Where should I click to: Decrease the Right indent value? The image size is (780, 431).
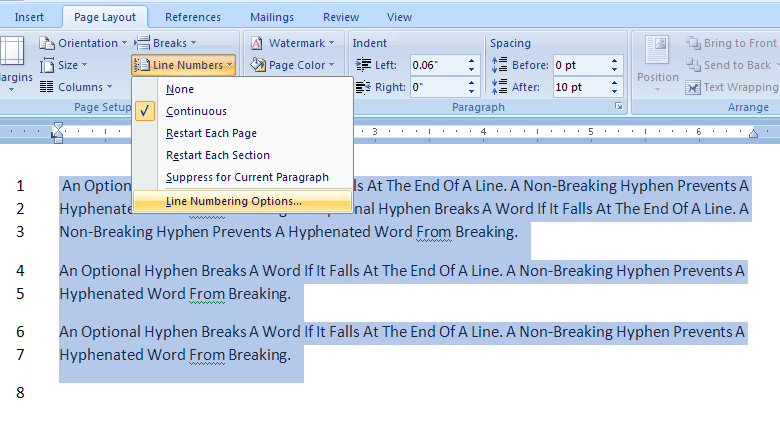coord(471,91)
